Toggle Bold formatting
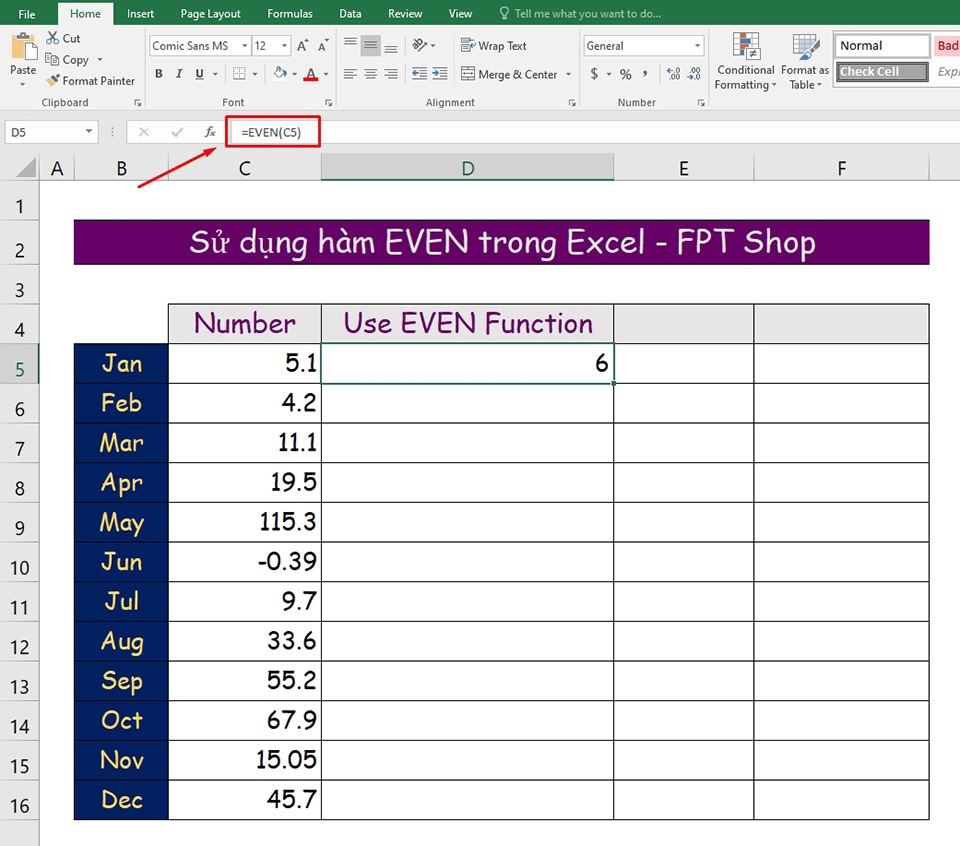Image resolution: width=960 pixels, height=846 pixels. click(159, 74)
